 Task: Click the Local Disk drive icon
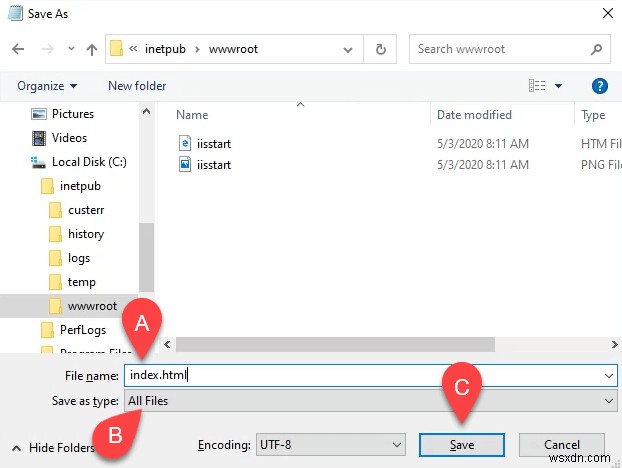38,163
